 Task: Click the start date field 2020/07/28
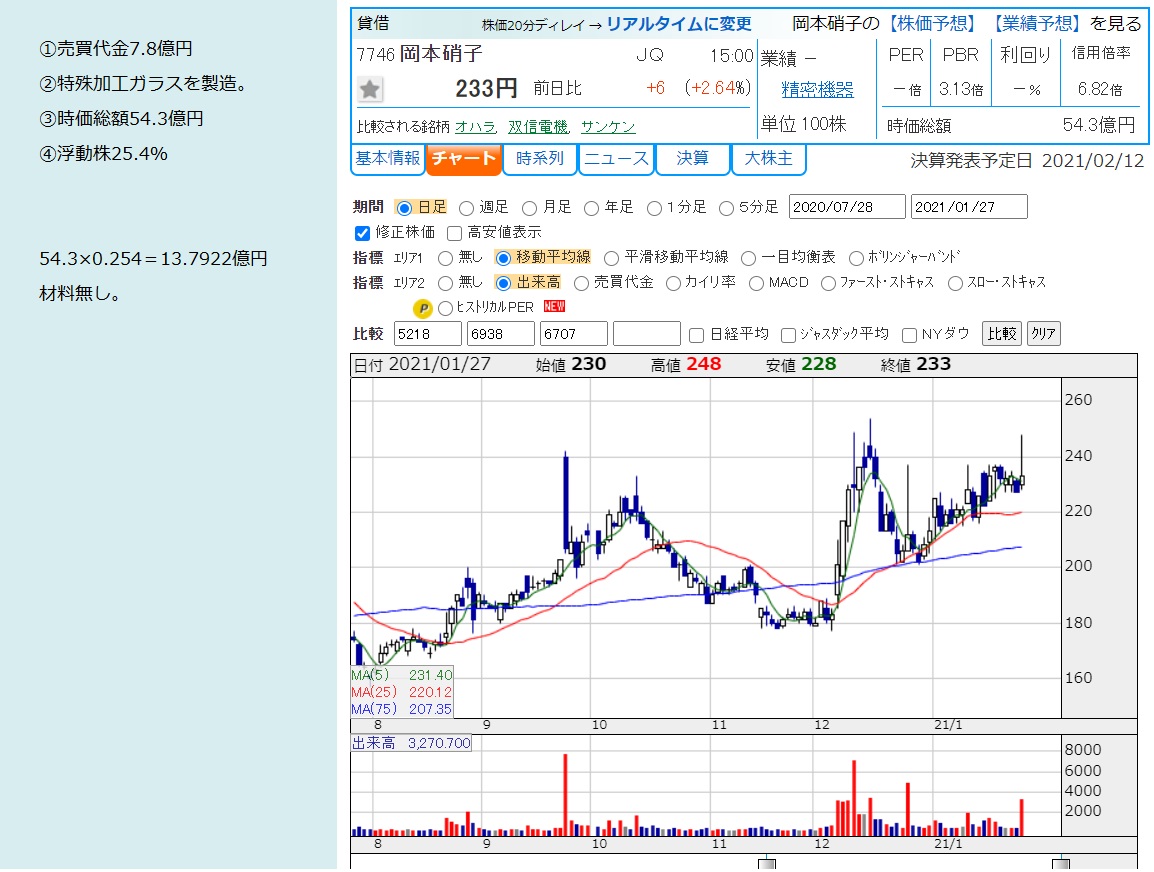click(x=847, y=207)
